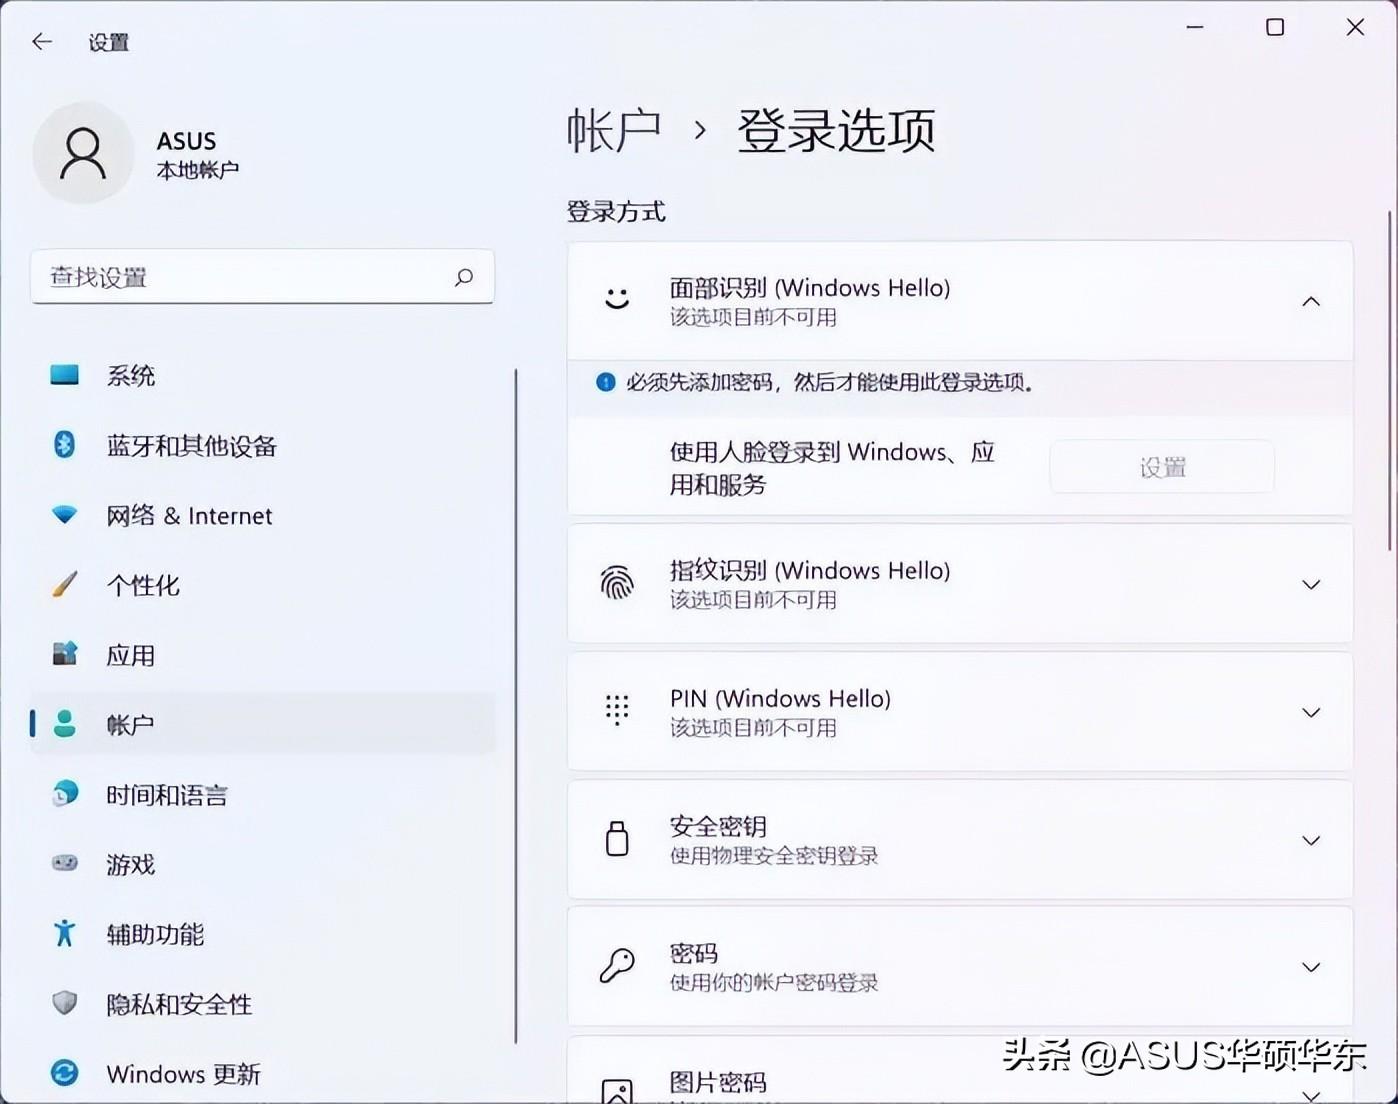Expand the 密码 section chevron
Viewport: 1398px width, 1104px height.
coord(1311,967)
